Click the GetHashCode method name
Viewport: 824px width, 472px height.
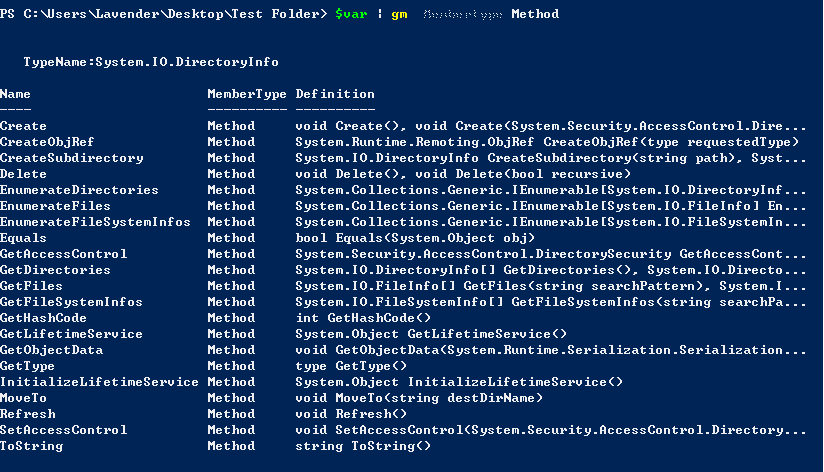tap(44, 318)
